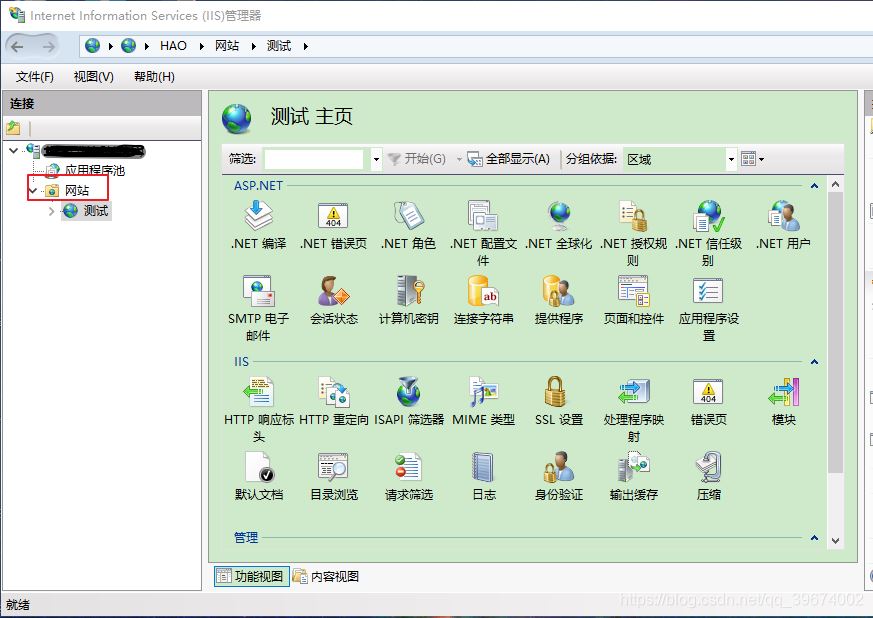
Task: Switch to 内容视图 tab
Action: click(x=326, y=576)
